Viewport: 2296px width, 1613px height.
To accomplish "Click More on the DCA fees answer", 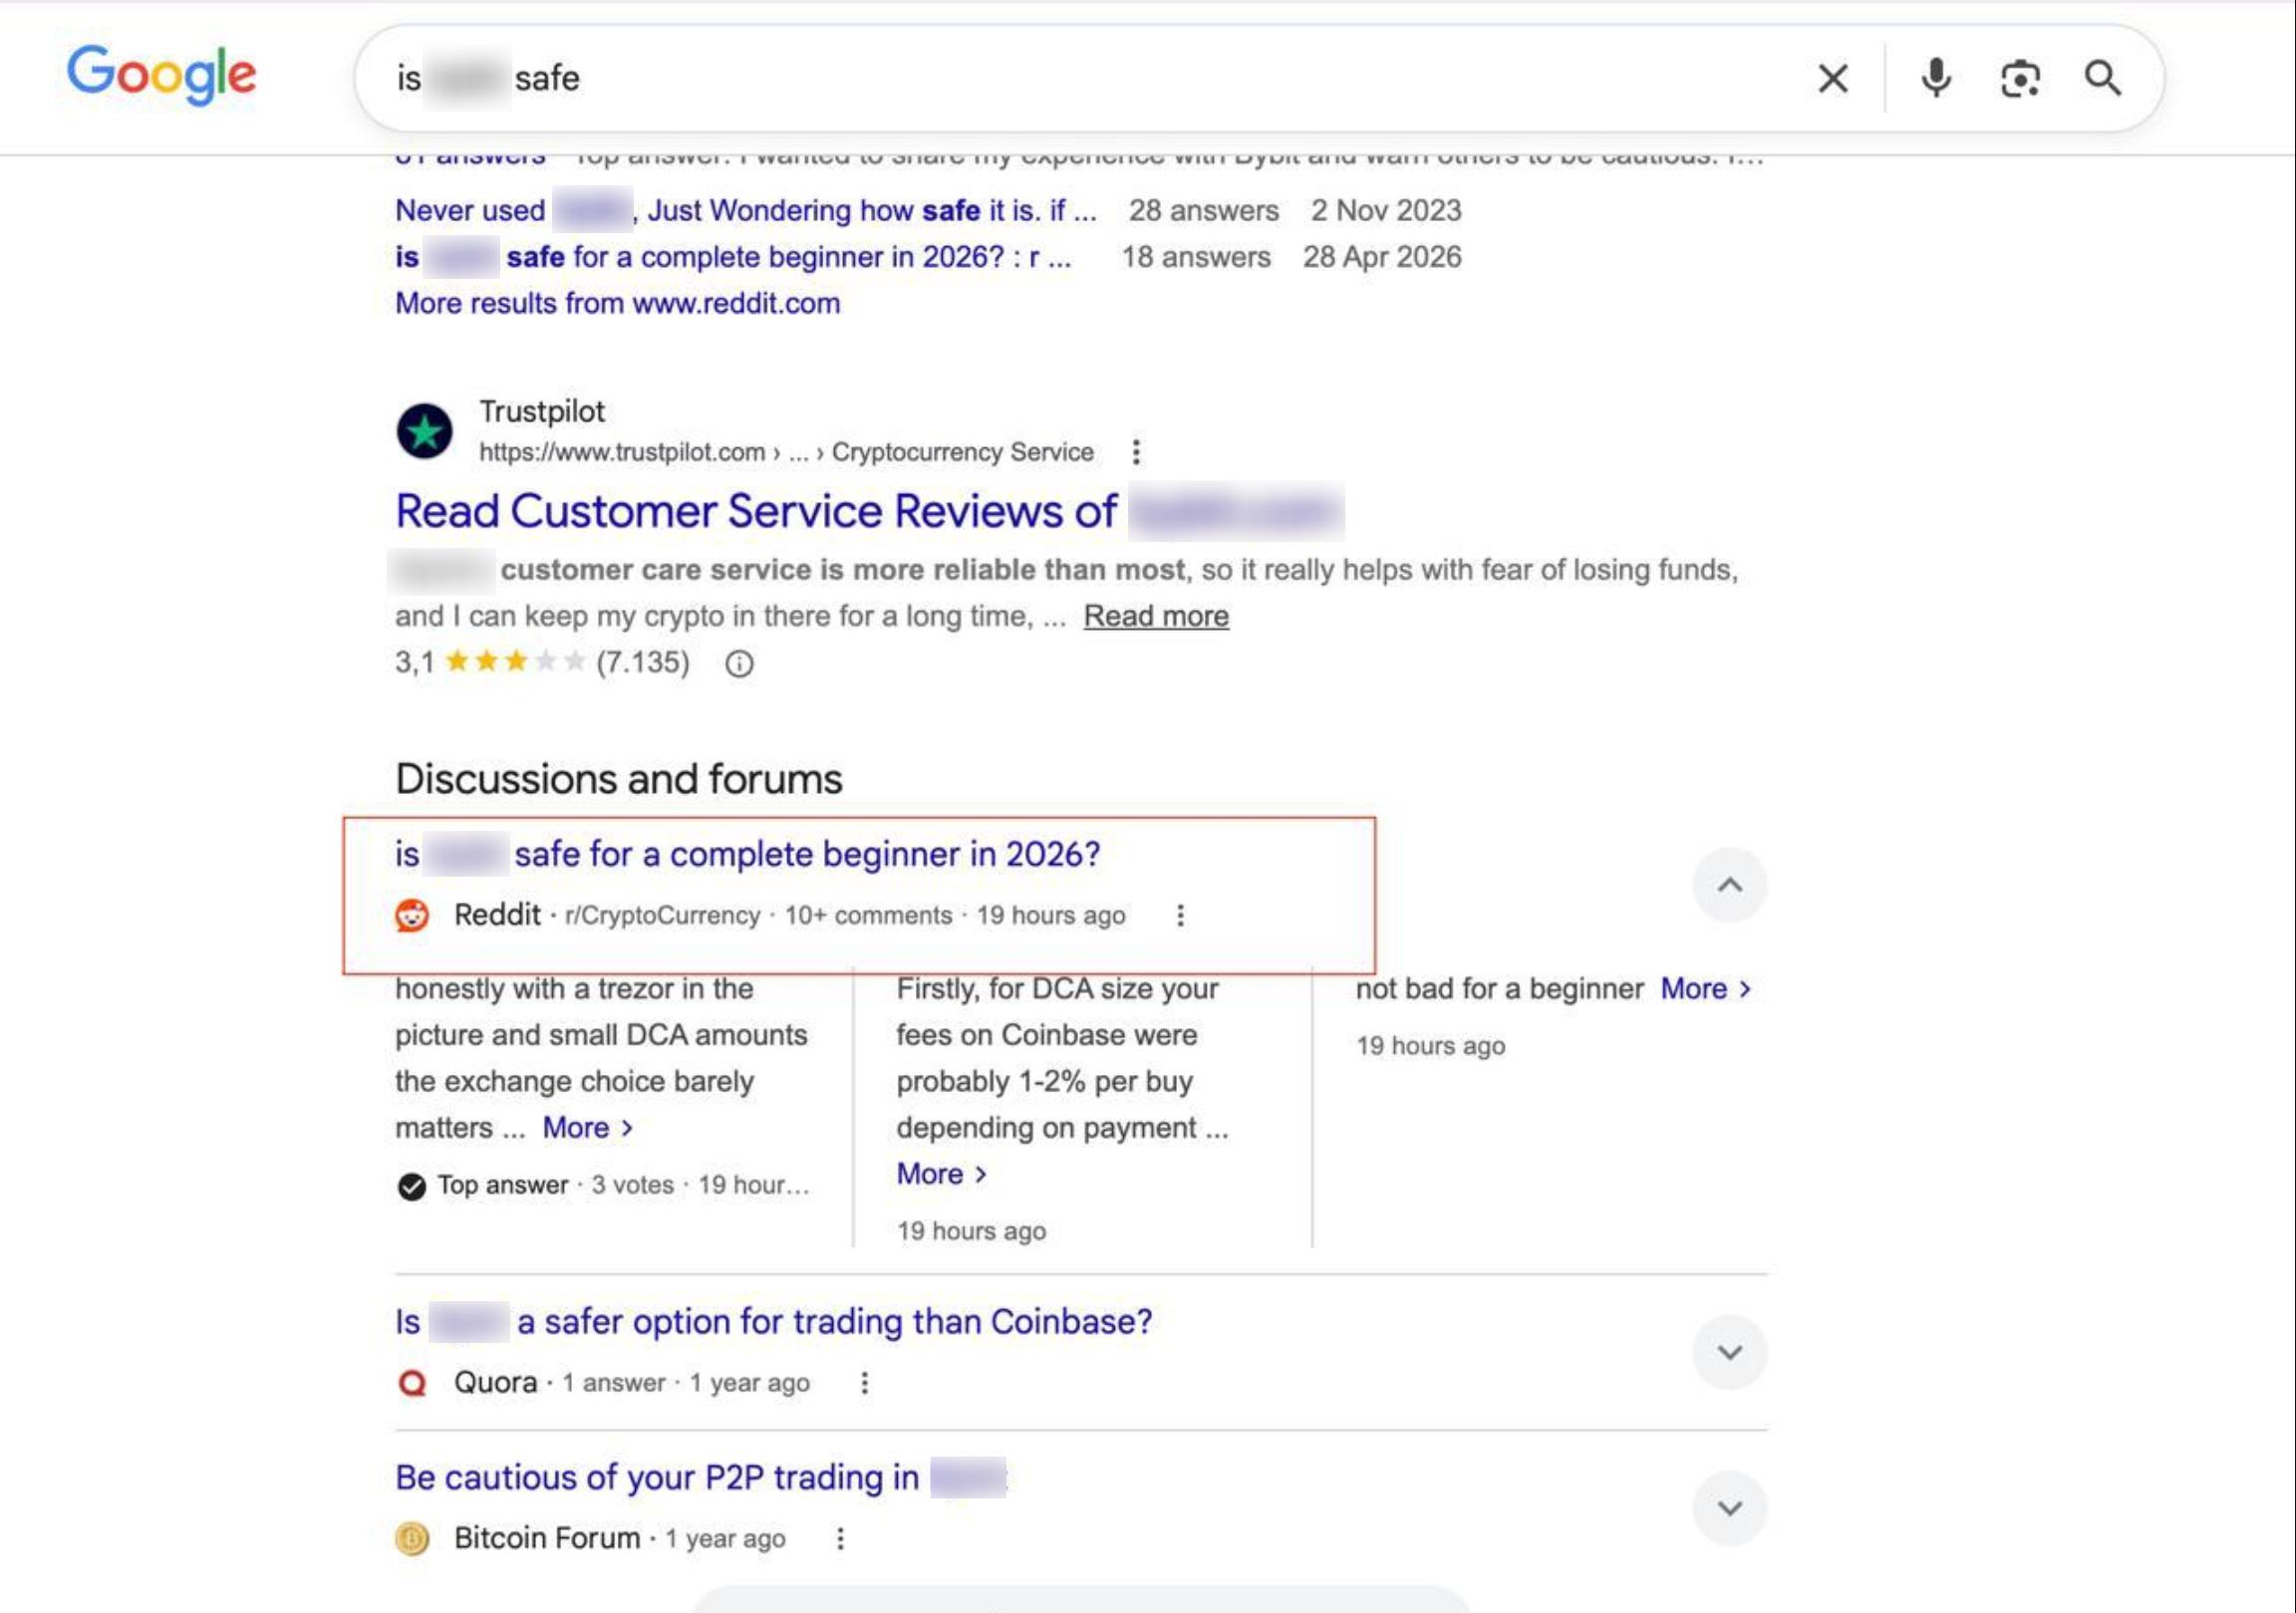I will pos(941,1174).
